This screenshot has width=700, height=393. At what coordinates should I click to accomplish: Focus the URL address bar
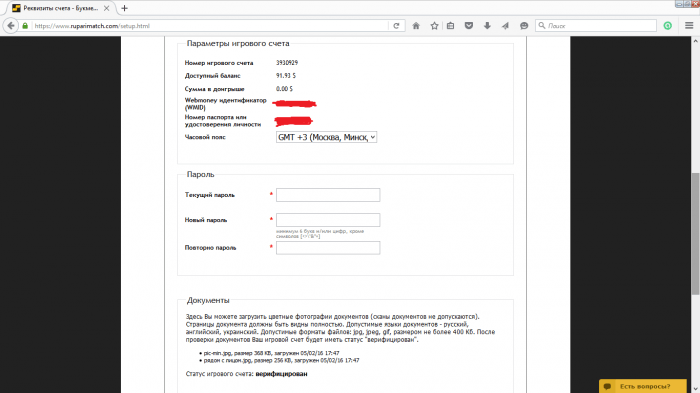click(x=210, y=26)
